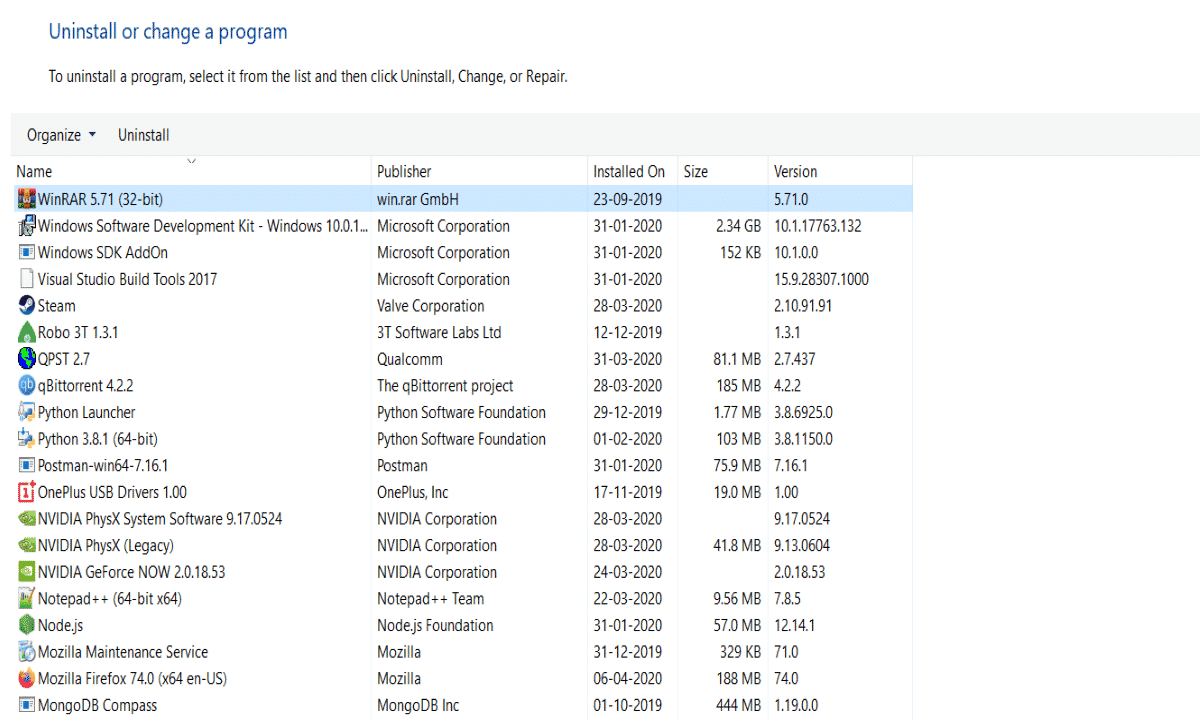This screenshot has height=720, width=1200.
Task: Select the QPST 2.7 icon
Action: tap(27, 359)
